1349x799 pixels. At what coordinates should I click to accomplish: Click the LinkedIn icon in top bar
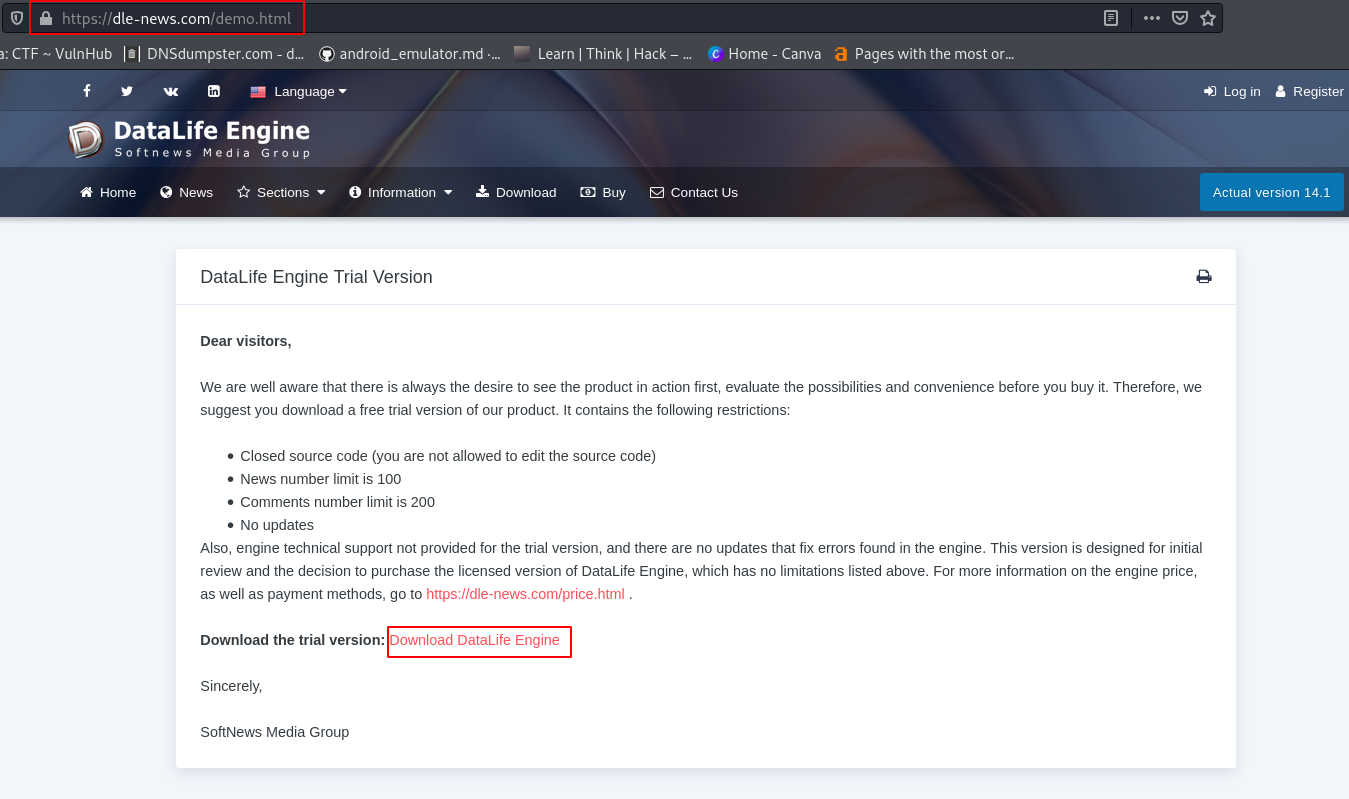click(214, 91)
